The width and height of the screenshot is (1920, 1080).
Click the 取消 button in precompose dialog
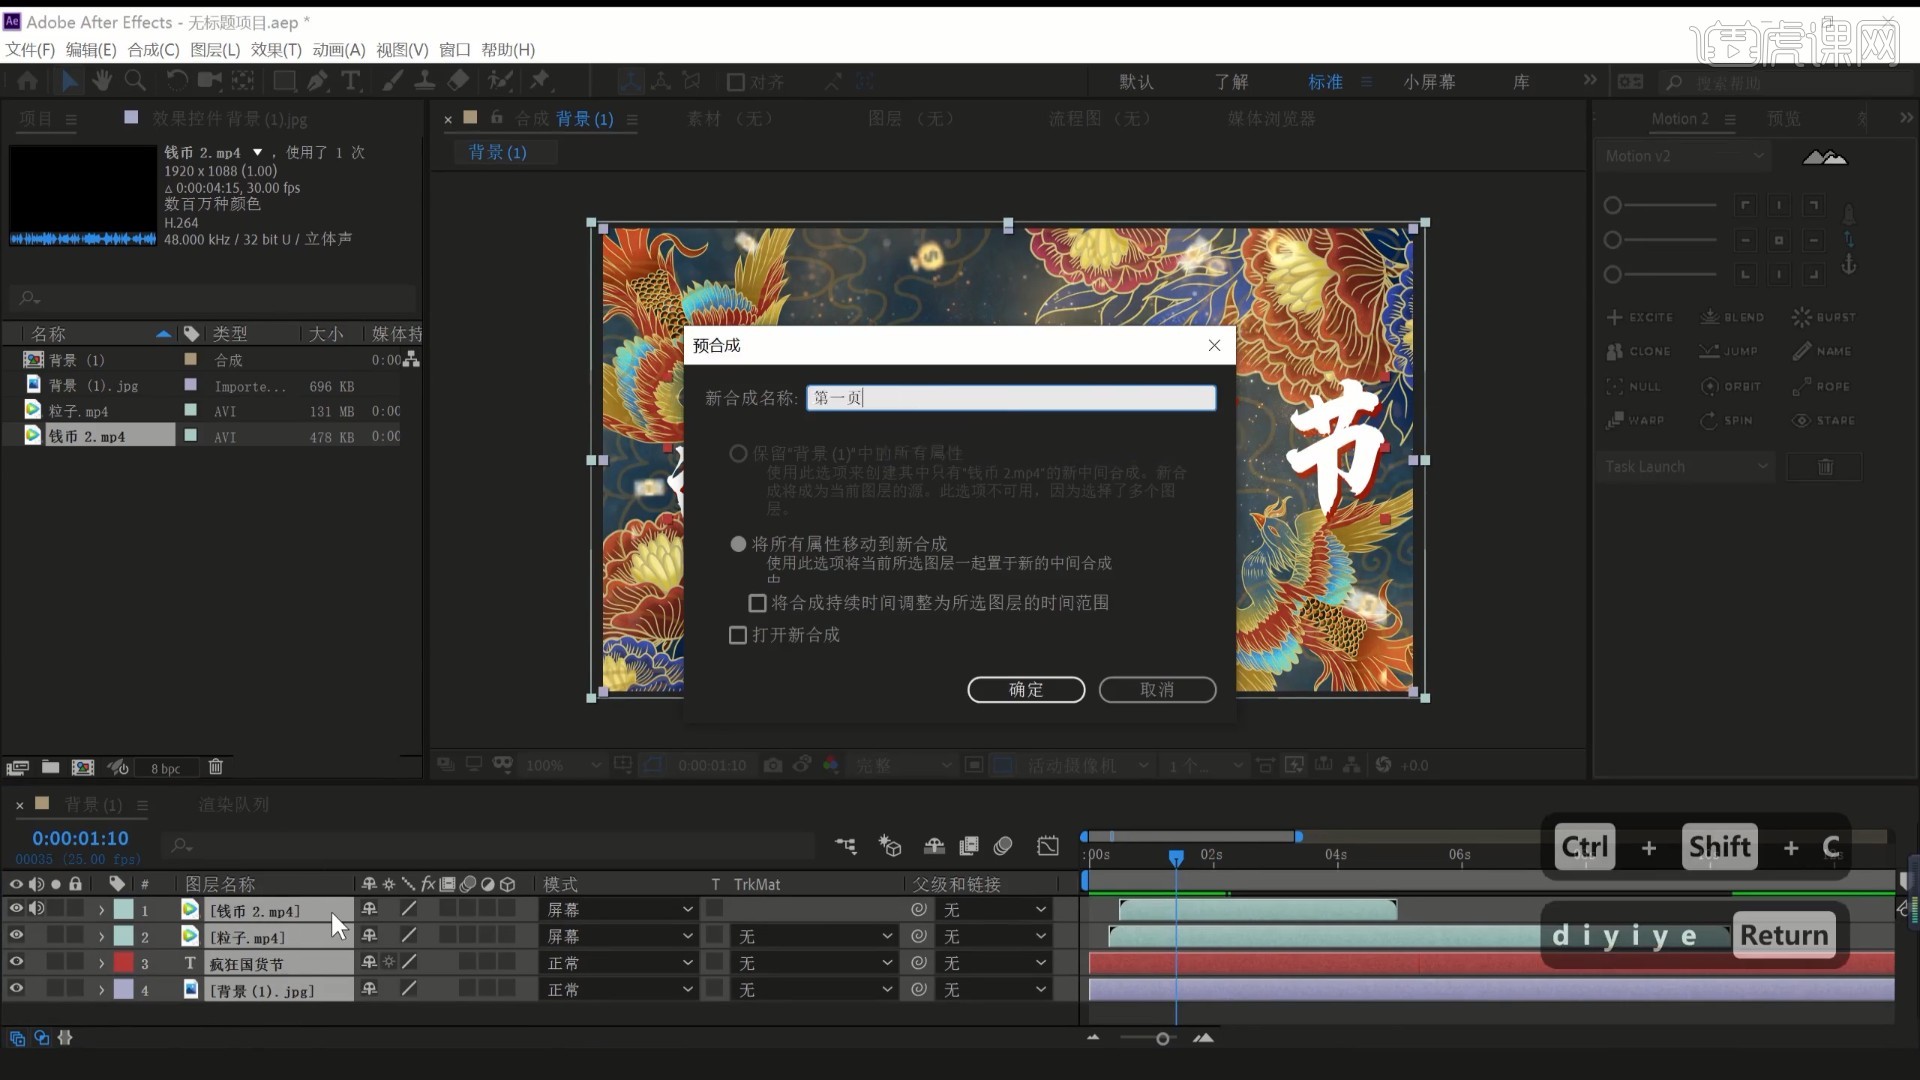tap(1157, 690)
